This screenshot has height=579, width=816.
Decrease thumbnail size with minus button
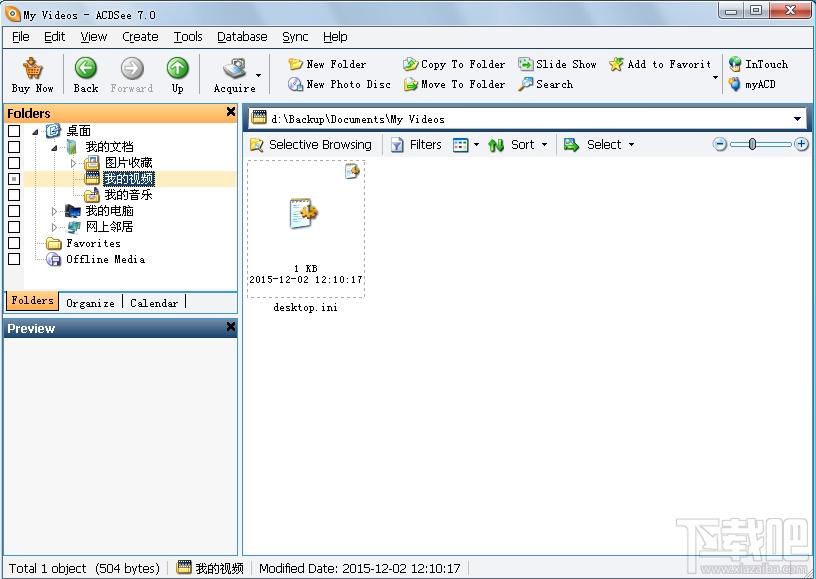pyautogui.click(x=720, y=144)
